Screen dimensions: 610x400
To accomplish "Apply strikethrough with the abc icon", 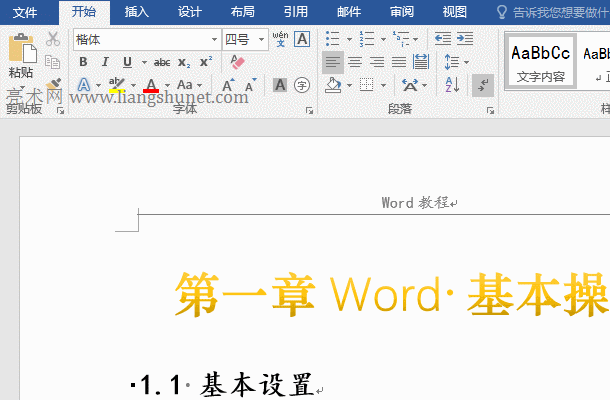I will (x=162, y=62).
